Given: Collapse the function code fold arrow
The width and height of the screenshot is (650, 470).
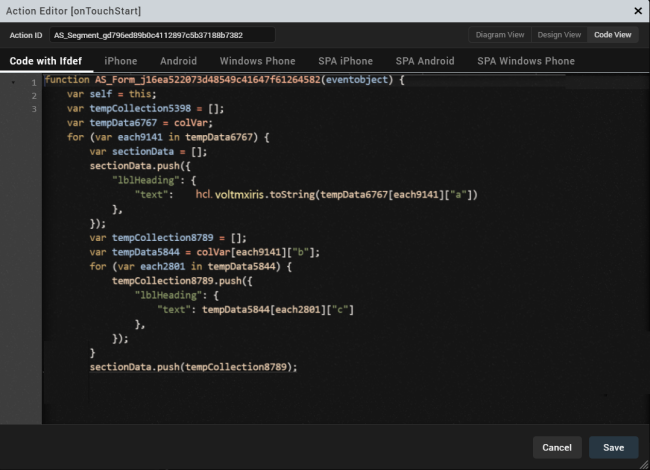Looking at the screenshot, I should 13,81.
